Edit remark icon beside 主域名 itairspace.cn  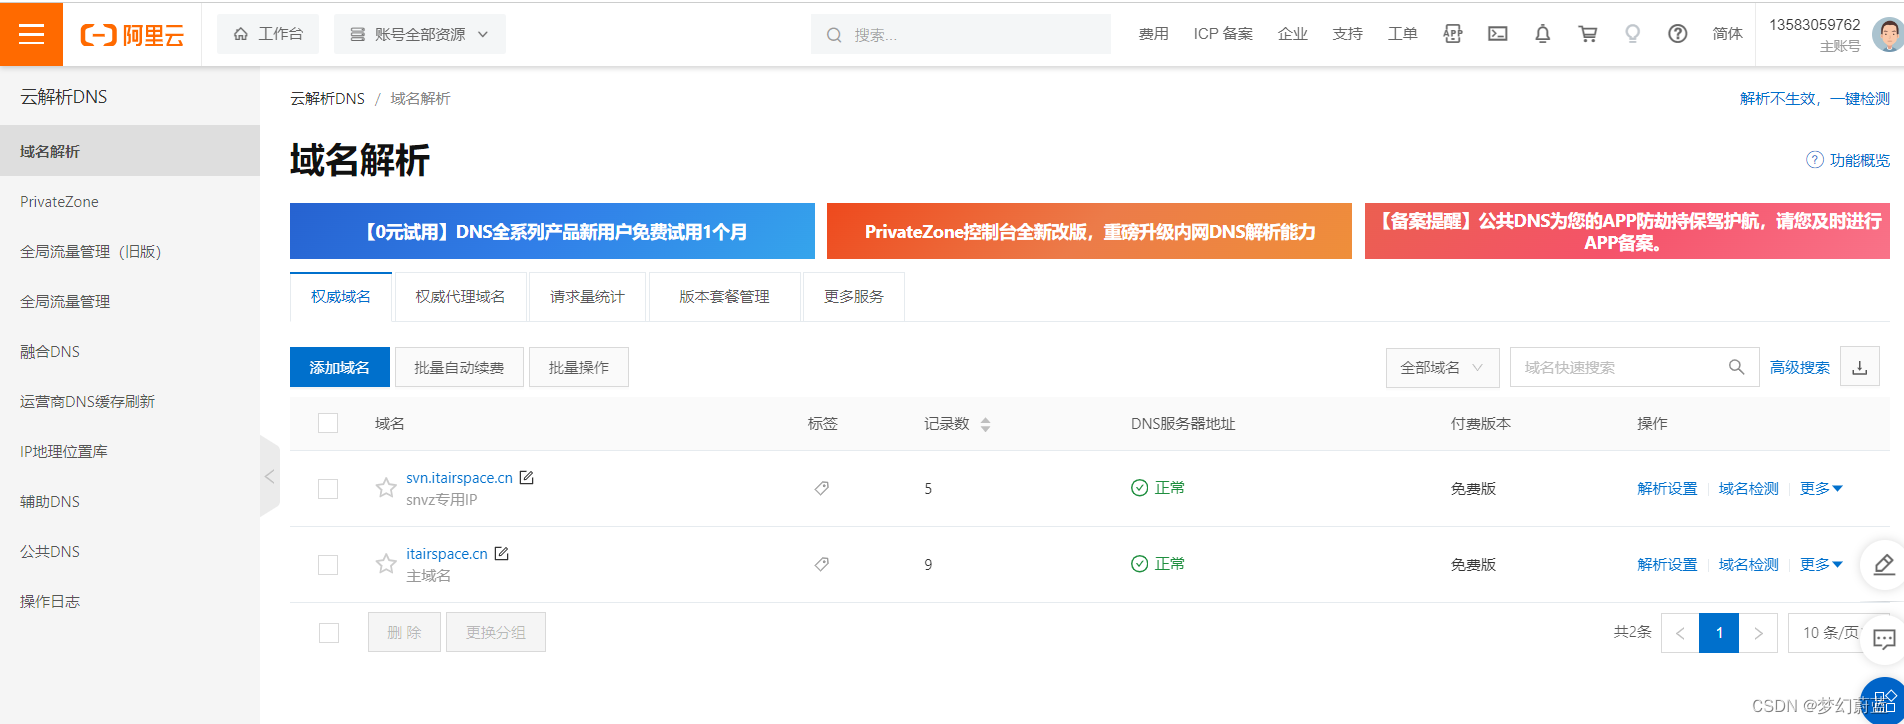[502, 553]
